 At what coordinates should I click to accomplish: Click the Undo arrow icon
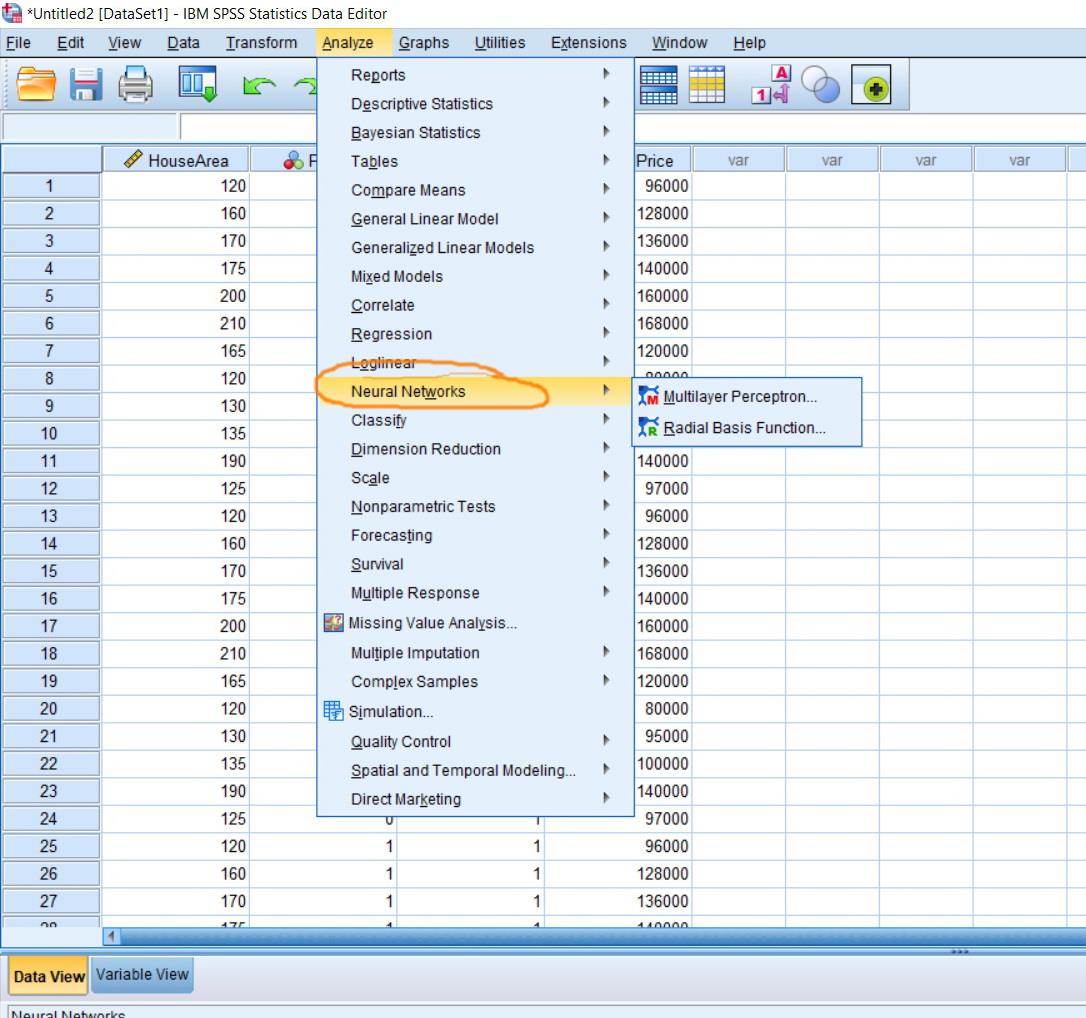(262, 85)
